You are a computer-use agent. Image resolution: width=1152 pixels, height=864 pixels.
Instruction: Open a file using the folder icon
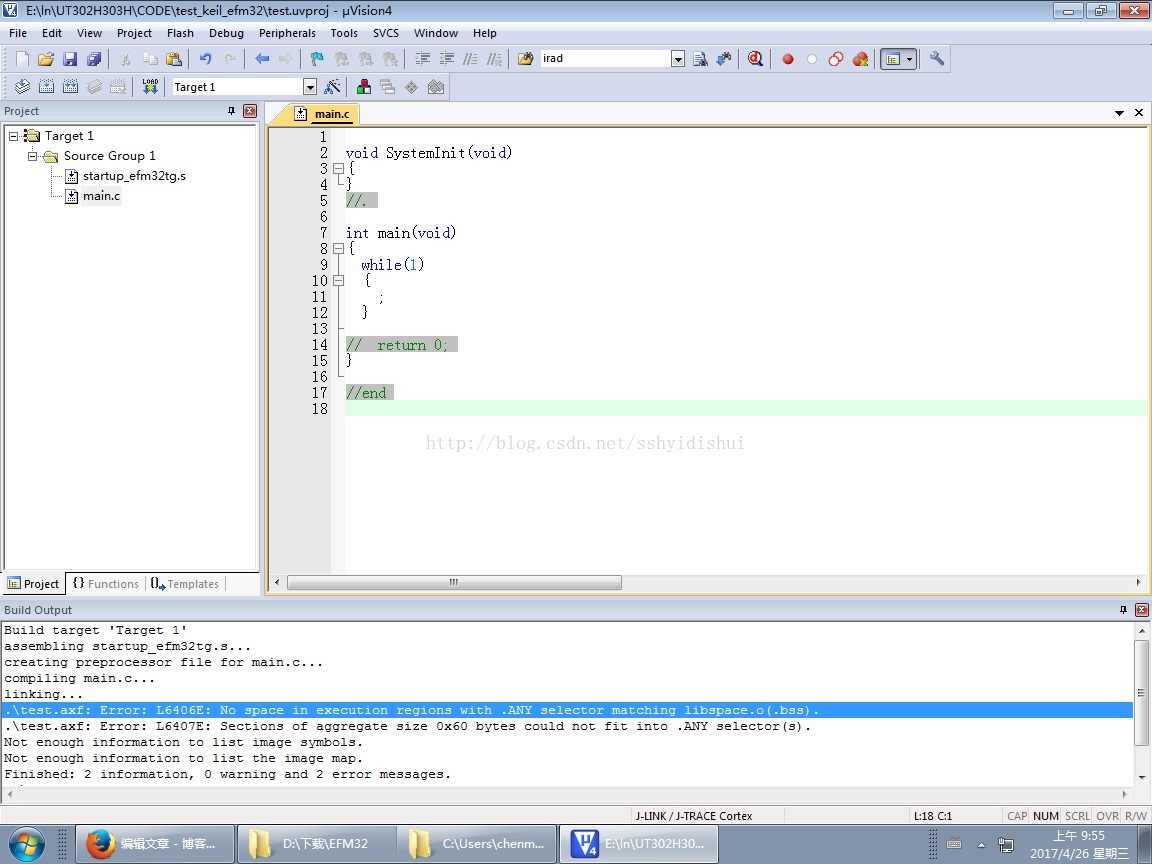[x=46, y=59]
